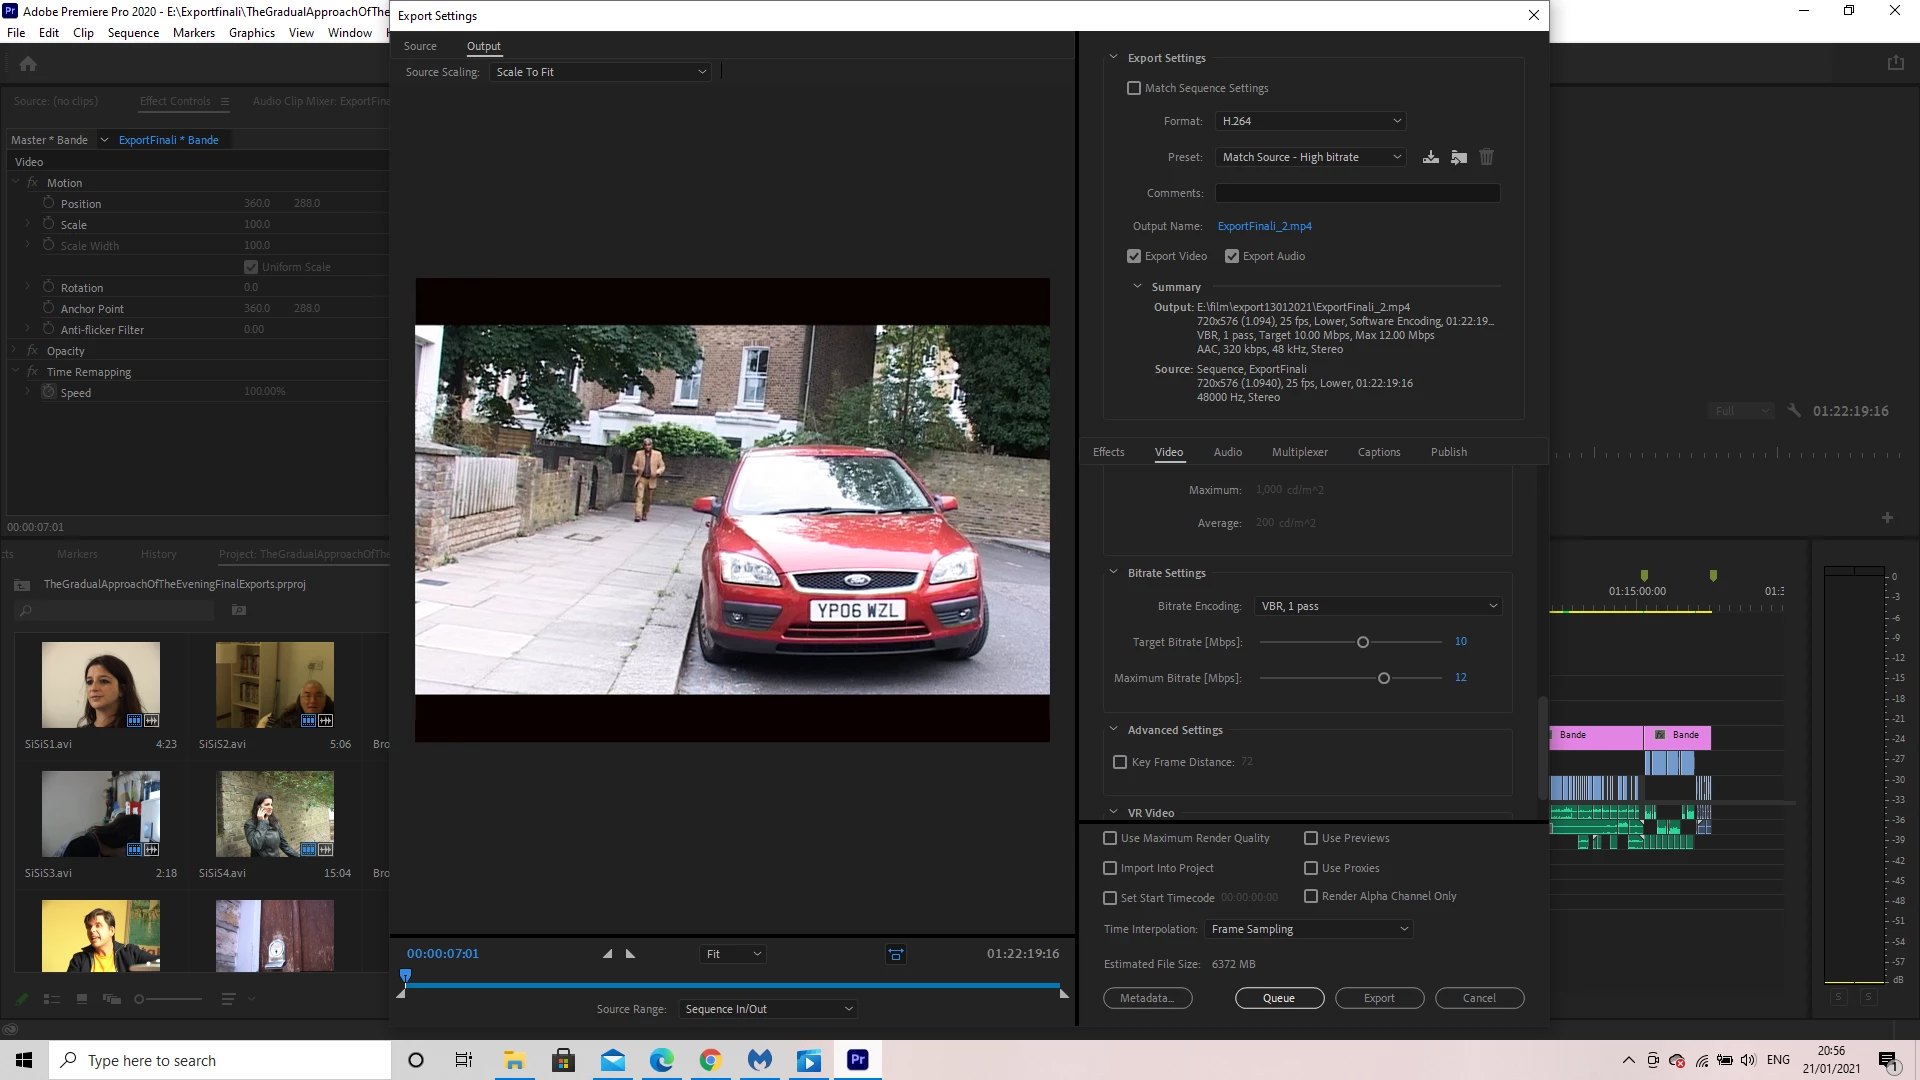Check Use Maximum Render Quality

1110,838
